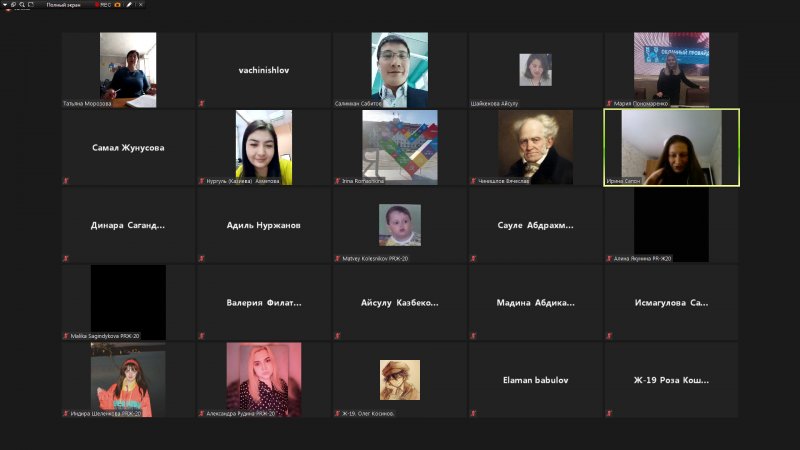Viewport: 800px width, 450px height.
Task: Select Татьяна Морозова's video tile
Action: click(128, 69)
